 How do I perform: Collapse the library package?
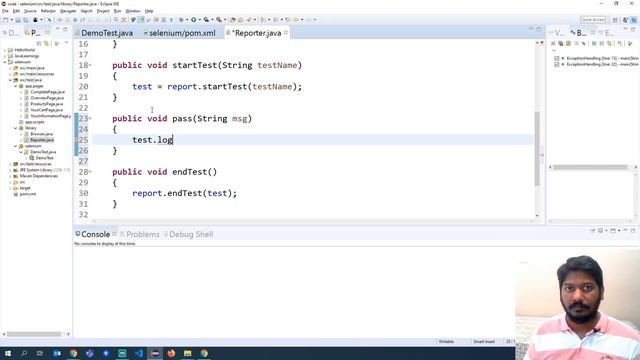point(16,128)
